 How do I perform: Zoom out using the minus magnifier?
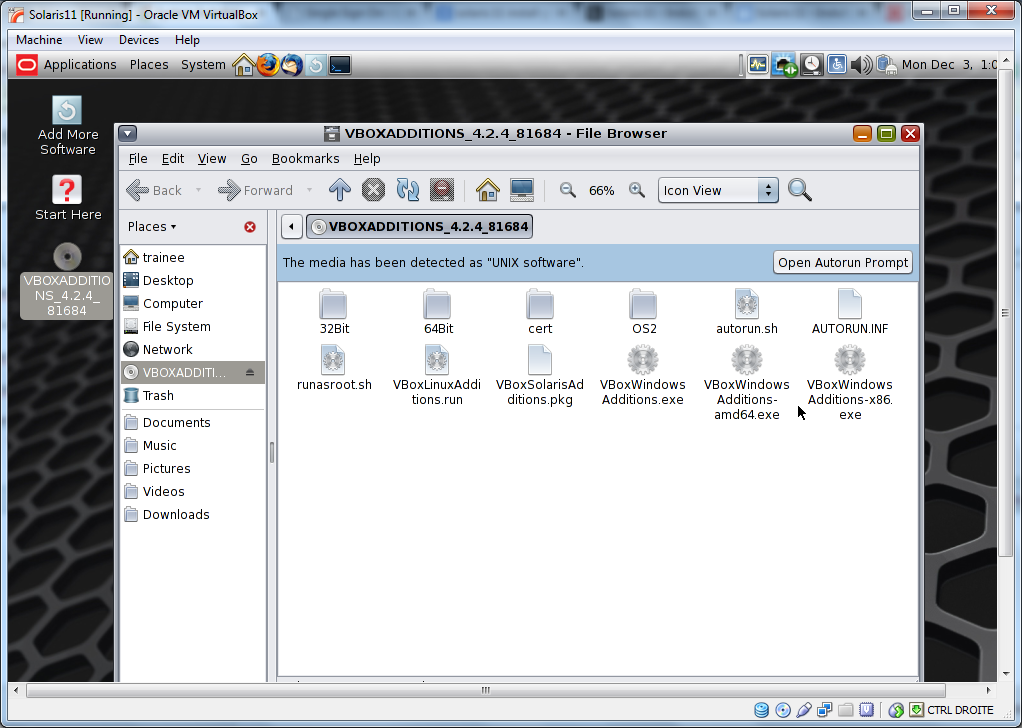(568, 190)
